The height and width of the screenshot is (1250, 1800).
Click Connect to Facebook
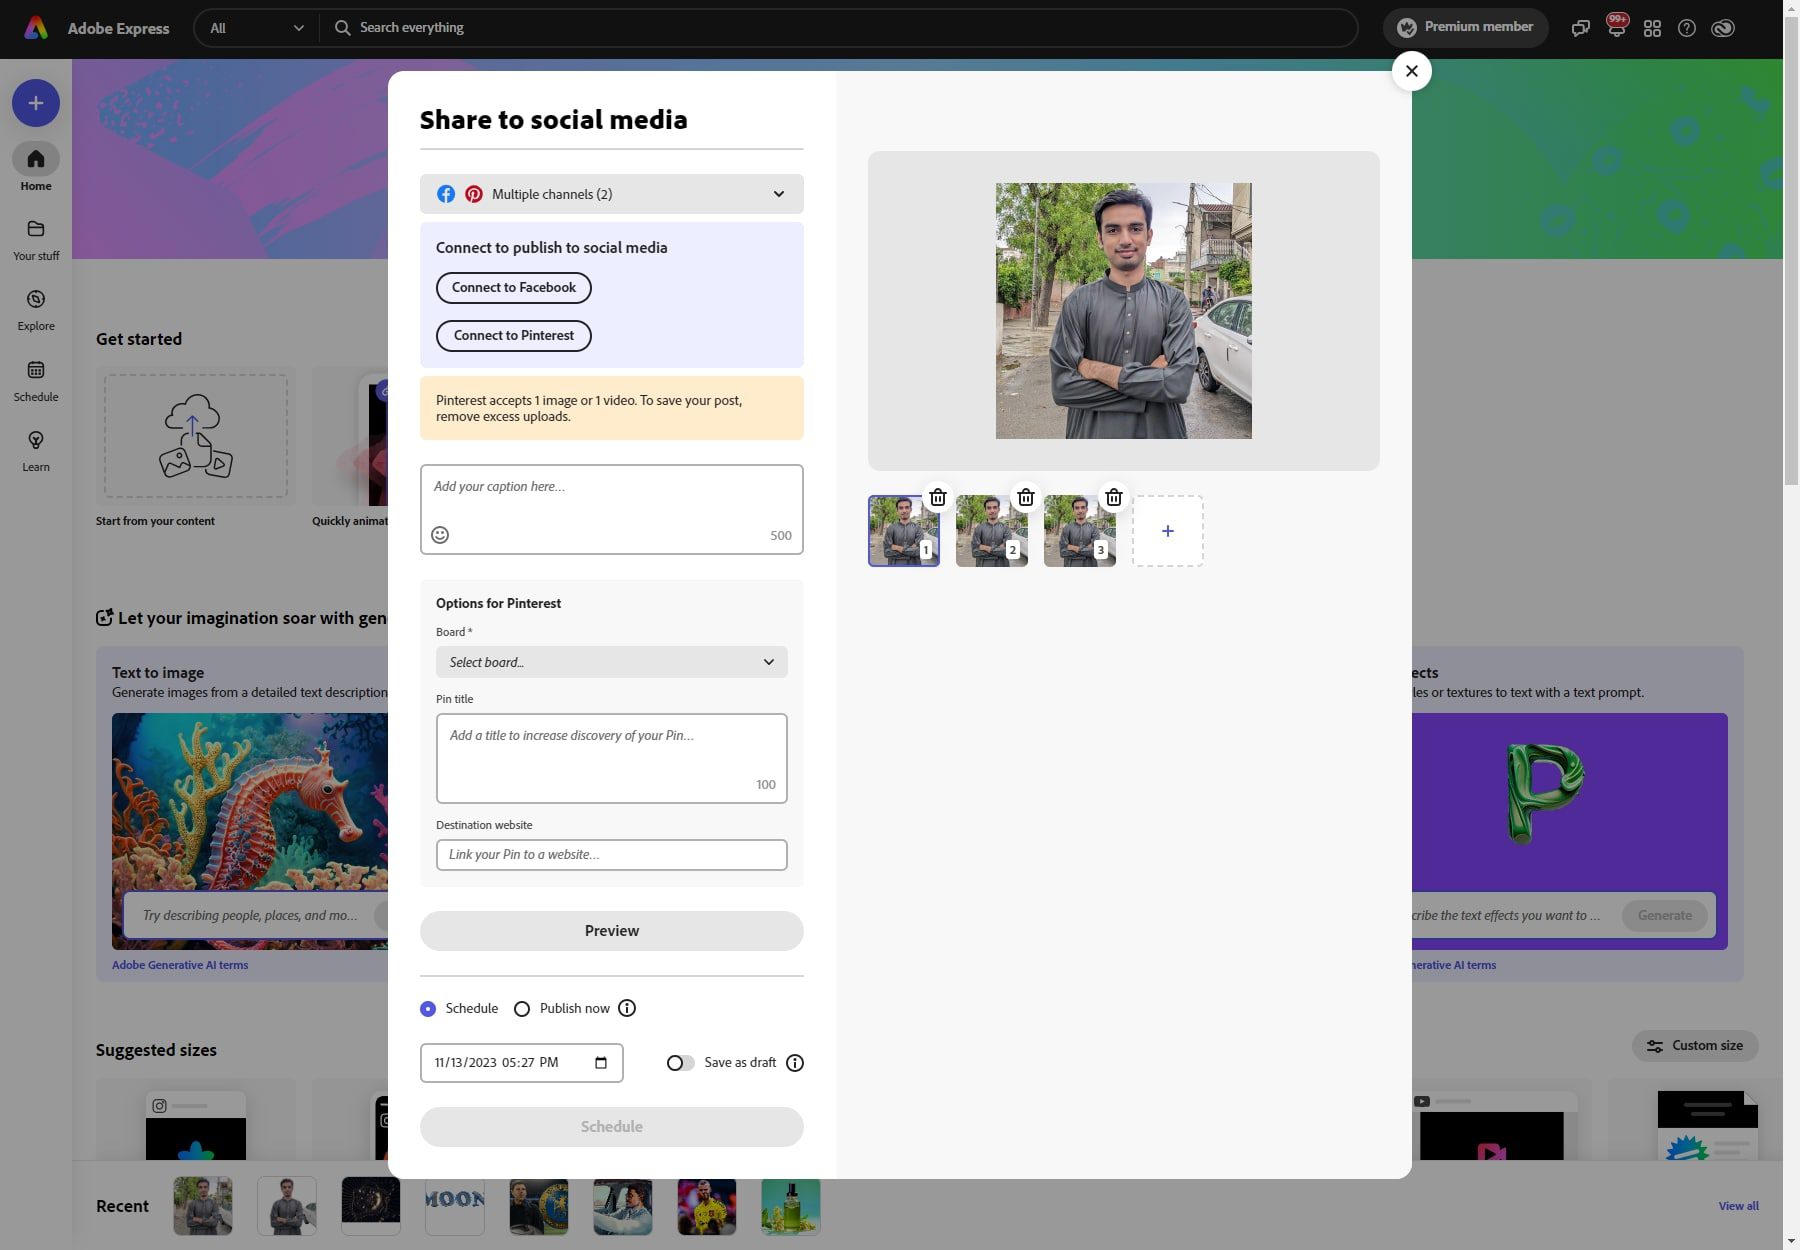coord(513,287)
